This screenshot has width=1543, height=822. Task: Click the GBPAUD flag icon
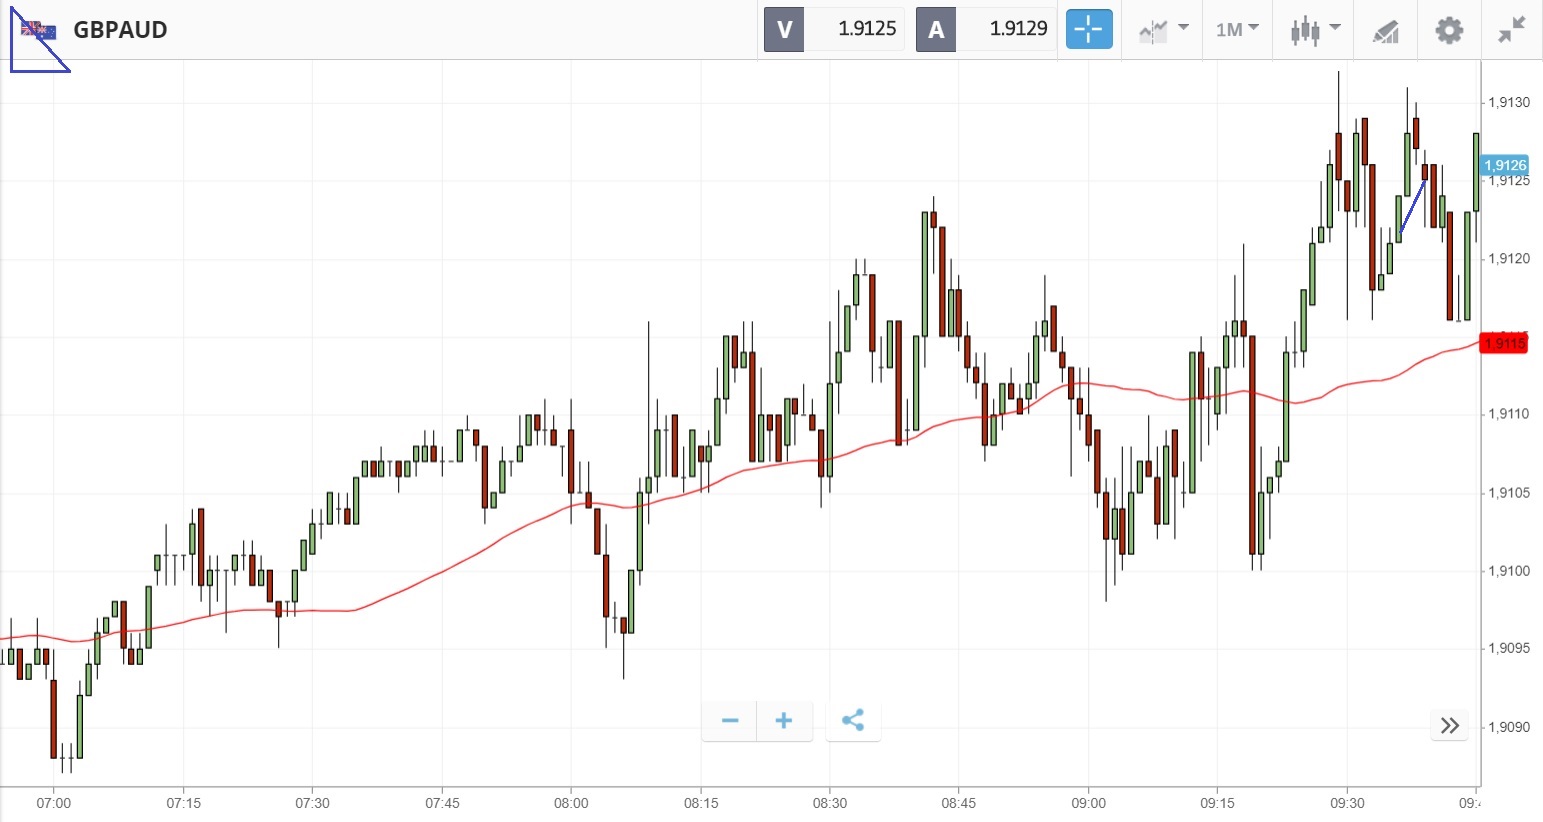[39, 31]
